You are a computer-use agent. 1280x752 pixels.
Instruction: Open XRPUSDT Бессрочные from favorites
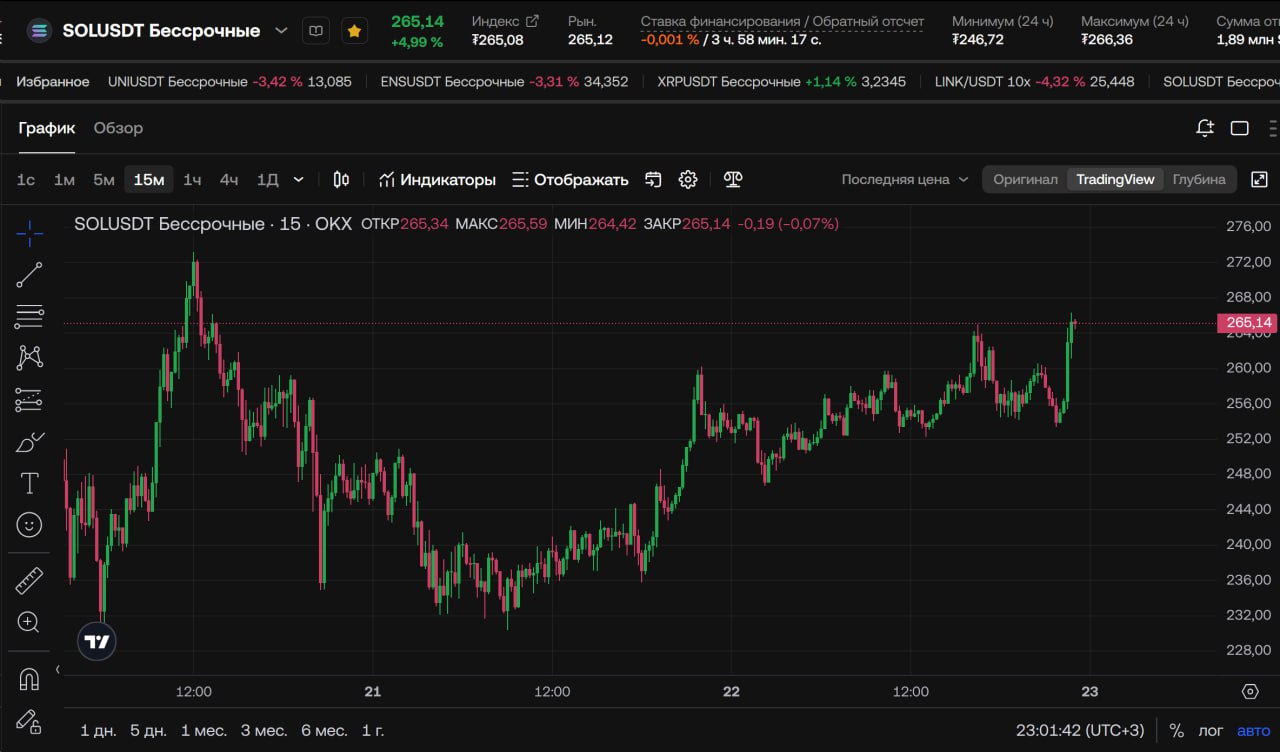tap(782, 82)
